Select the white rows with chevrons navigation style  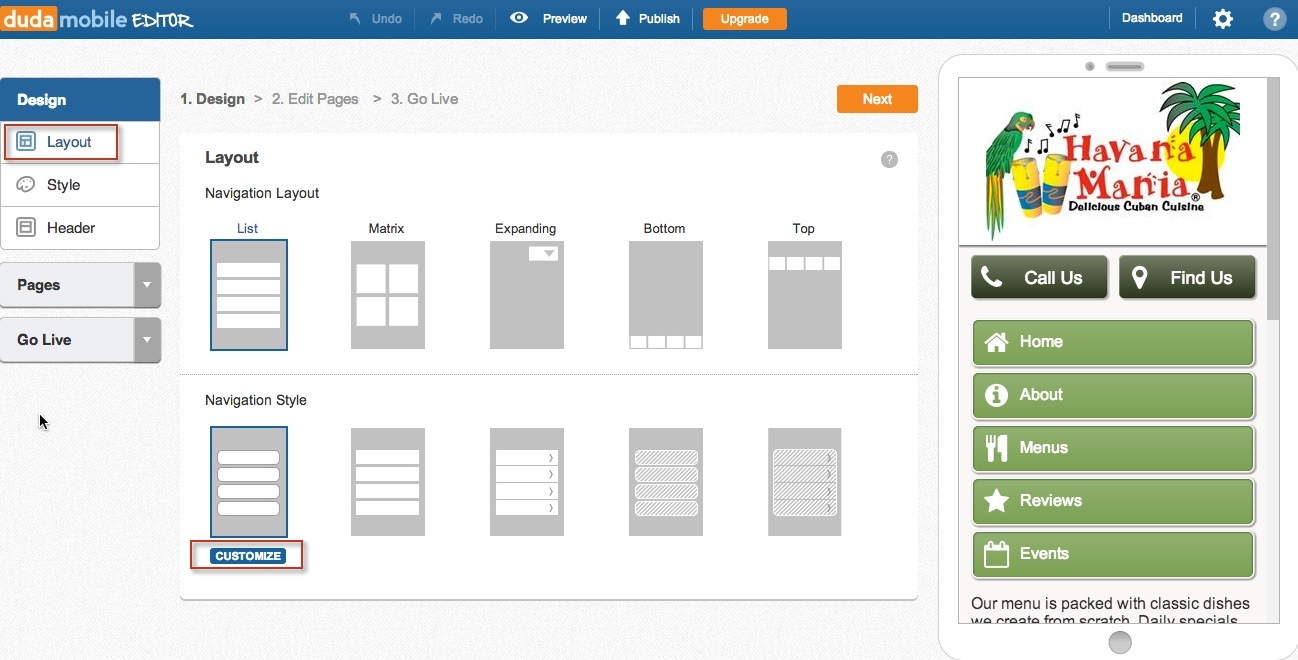(x=527, y=482)
